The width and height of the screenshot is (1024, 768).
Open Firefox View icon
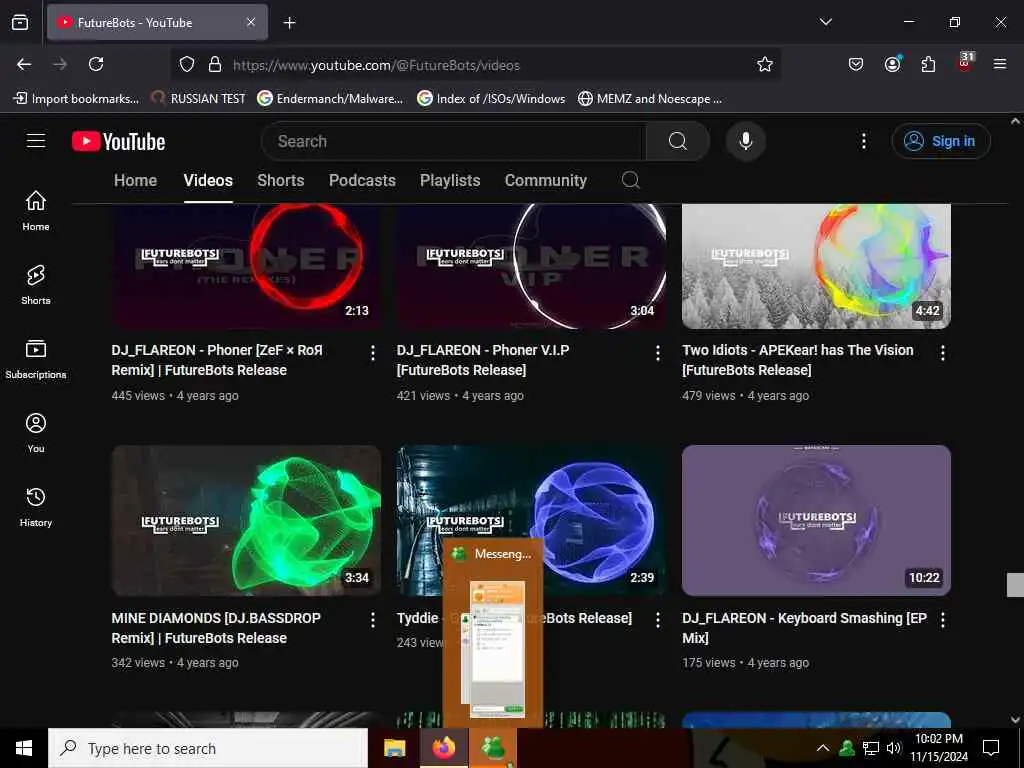click(x=20, y=22)
